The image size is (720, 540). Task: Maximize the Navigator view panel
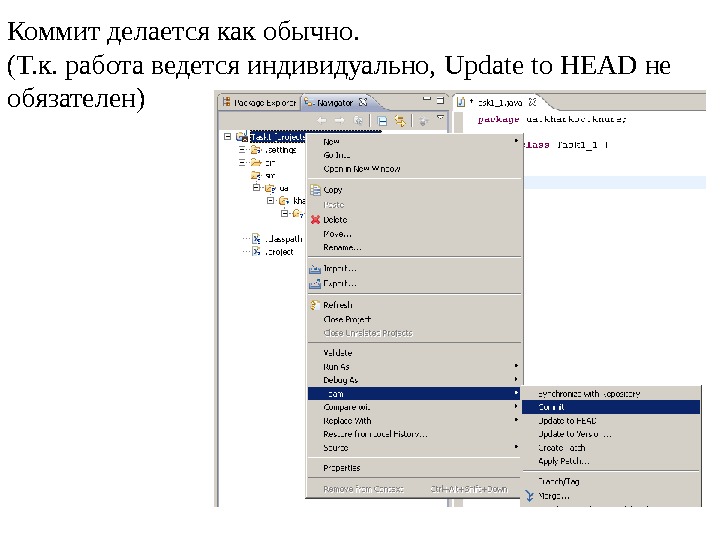pos(440,99)
